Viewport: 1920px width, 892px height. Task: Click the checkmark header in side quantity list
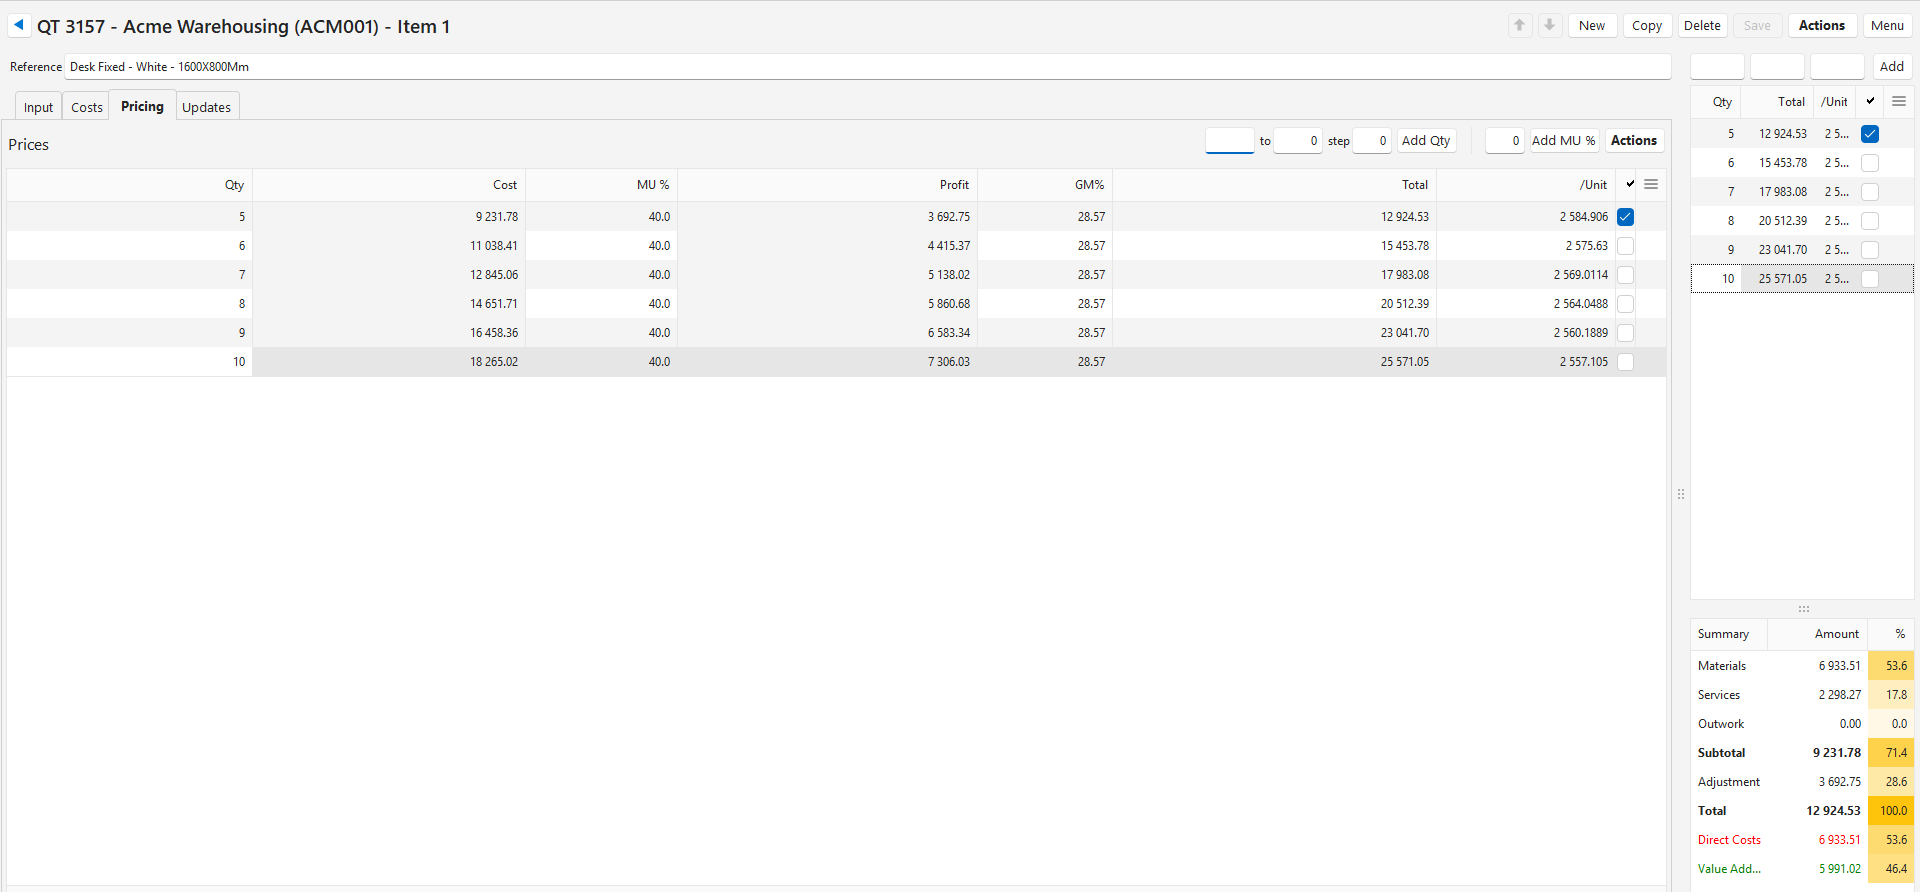(x=1870, y=101)
